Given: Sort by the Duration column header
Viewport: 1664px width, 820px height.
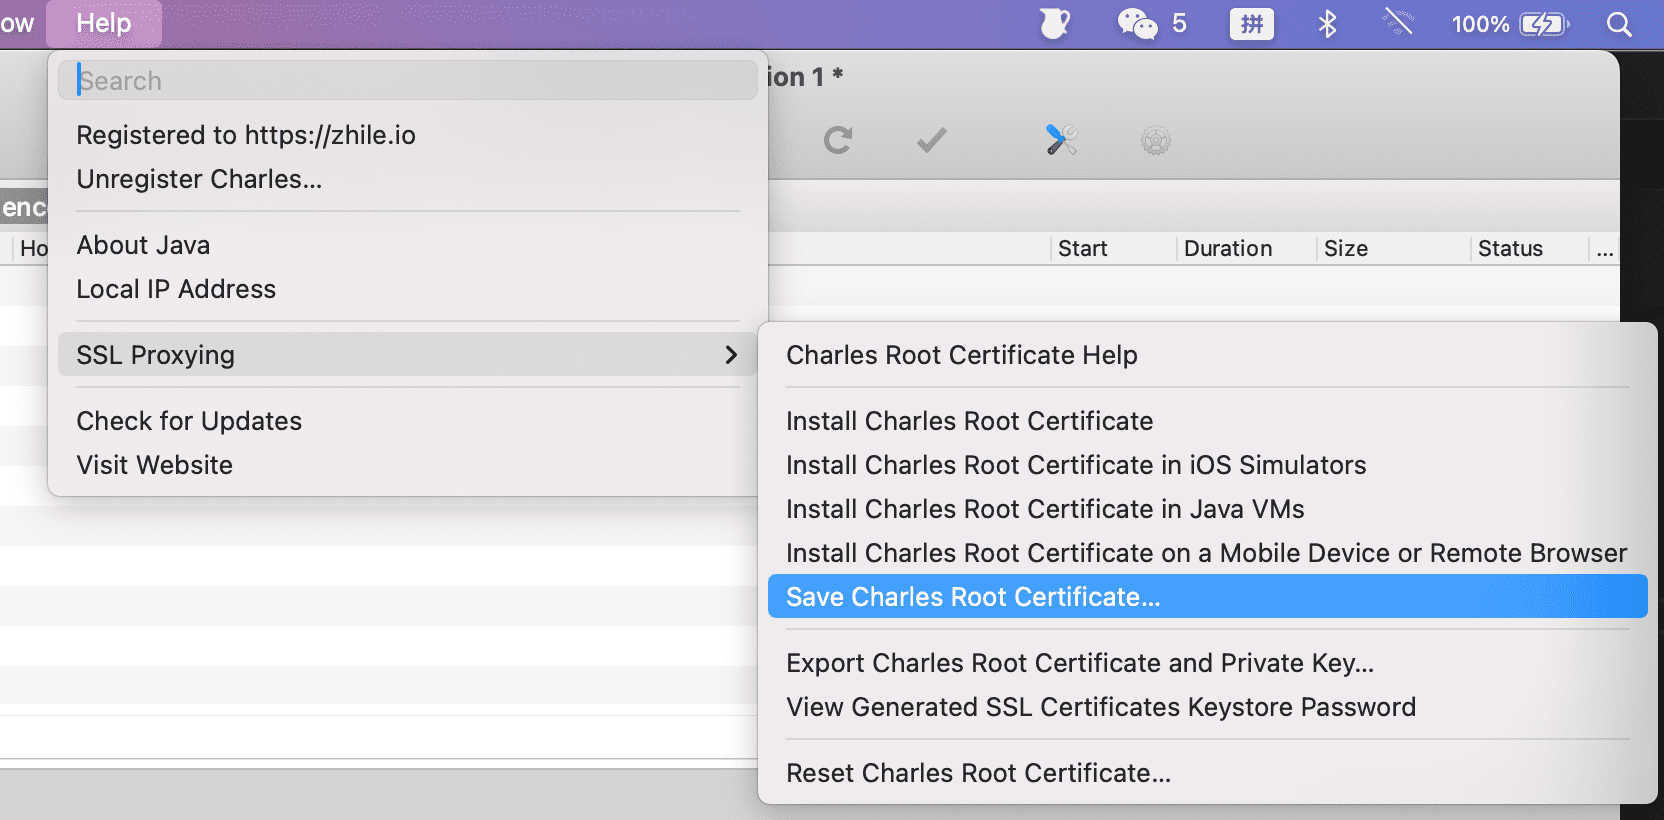Looking at the screenshot, I should point(1228,249).
